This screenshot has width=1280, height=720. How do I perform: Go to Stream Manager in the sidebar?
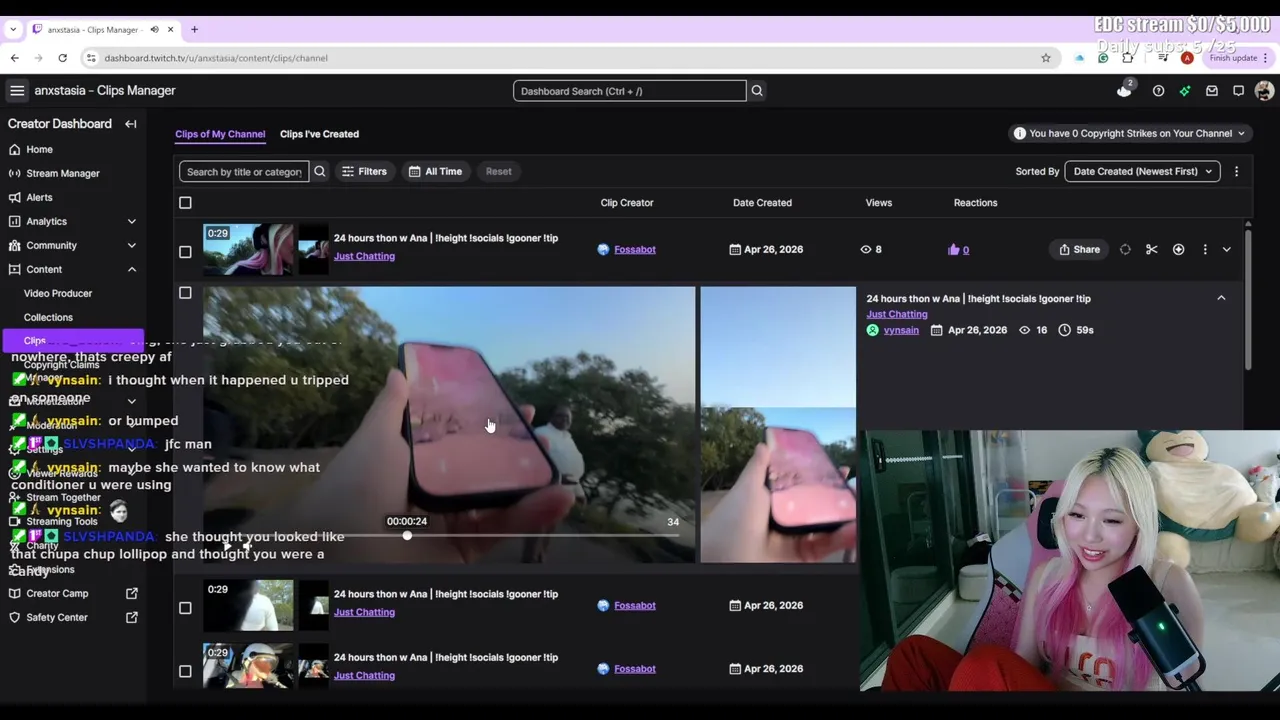[x=63, y=173]
